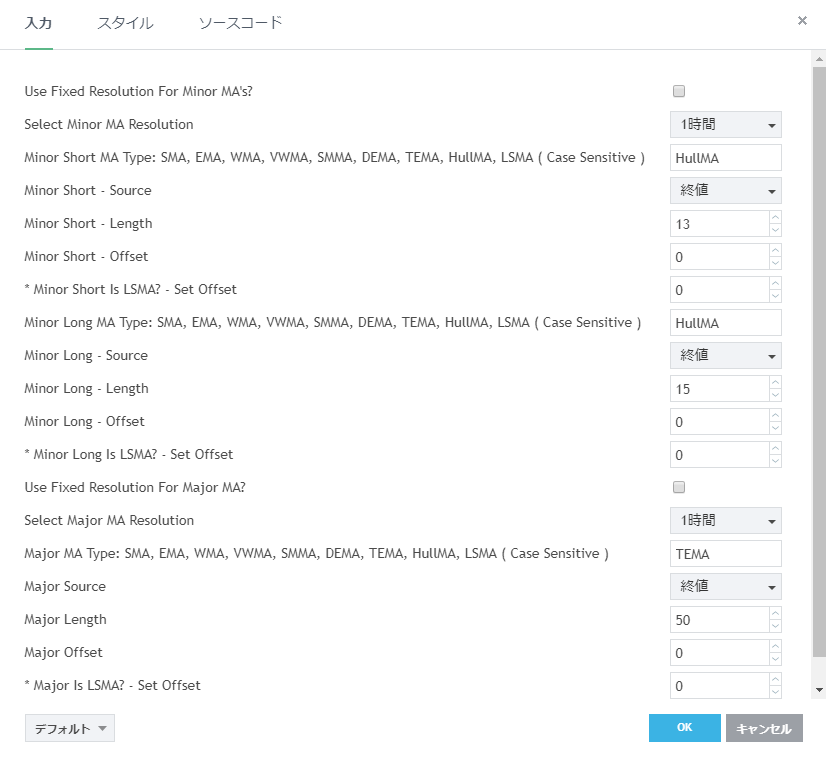
Task: Click the Minor Short - Offset value field
Action: (720, 257)
